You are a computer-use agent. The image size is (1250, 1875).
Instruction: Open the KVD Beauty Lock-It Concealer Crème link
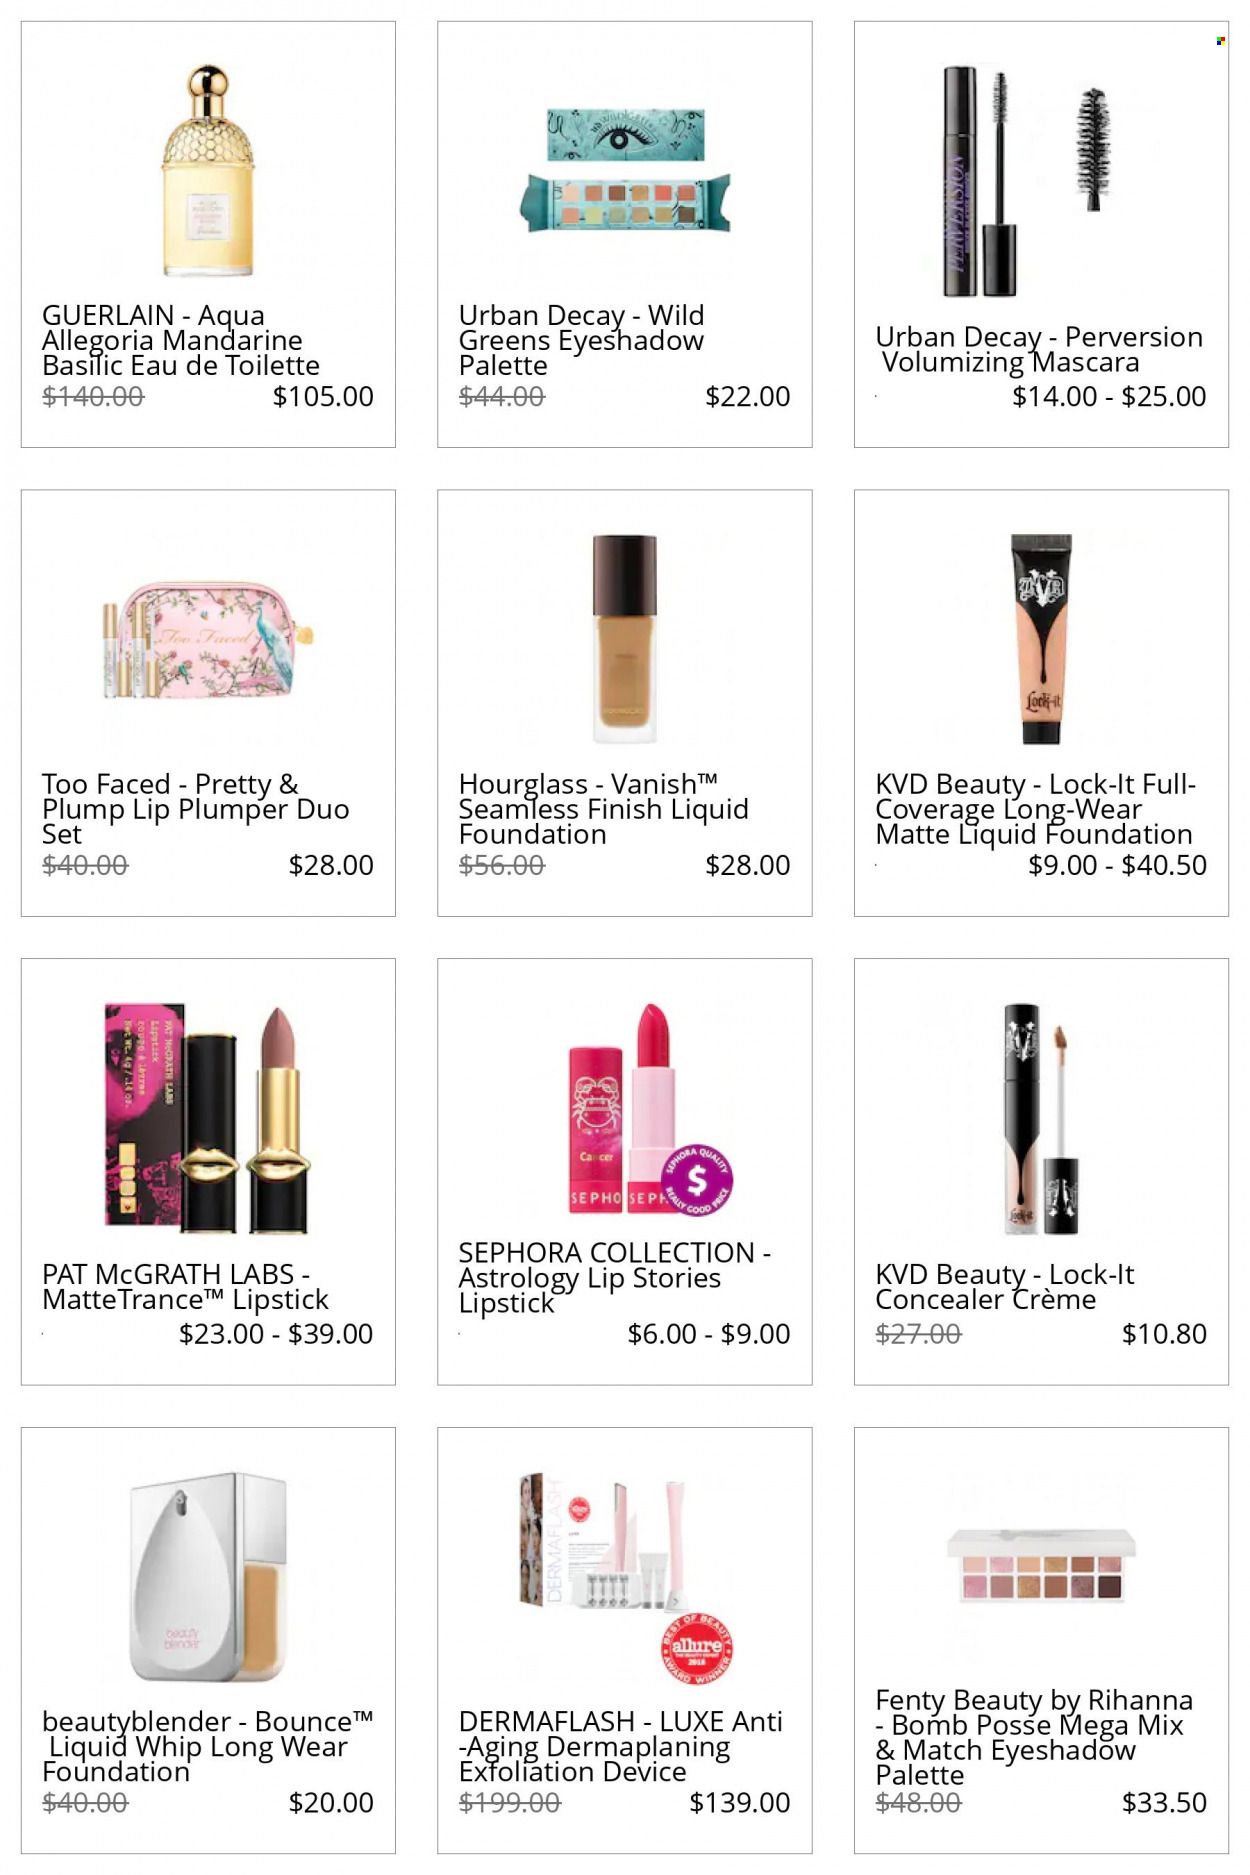[x=1004, y=1287]
